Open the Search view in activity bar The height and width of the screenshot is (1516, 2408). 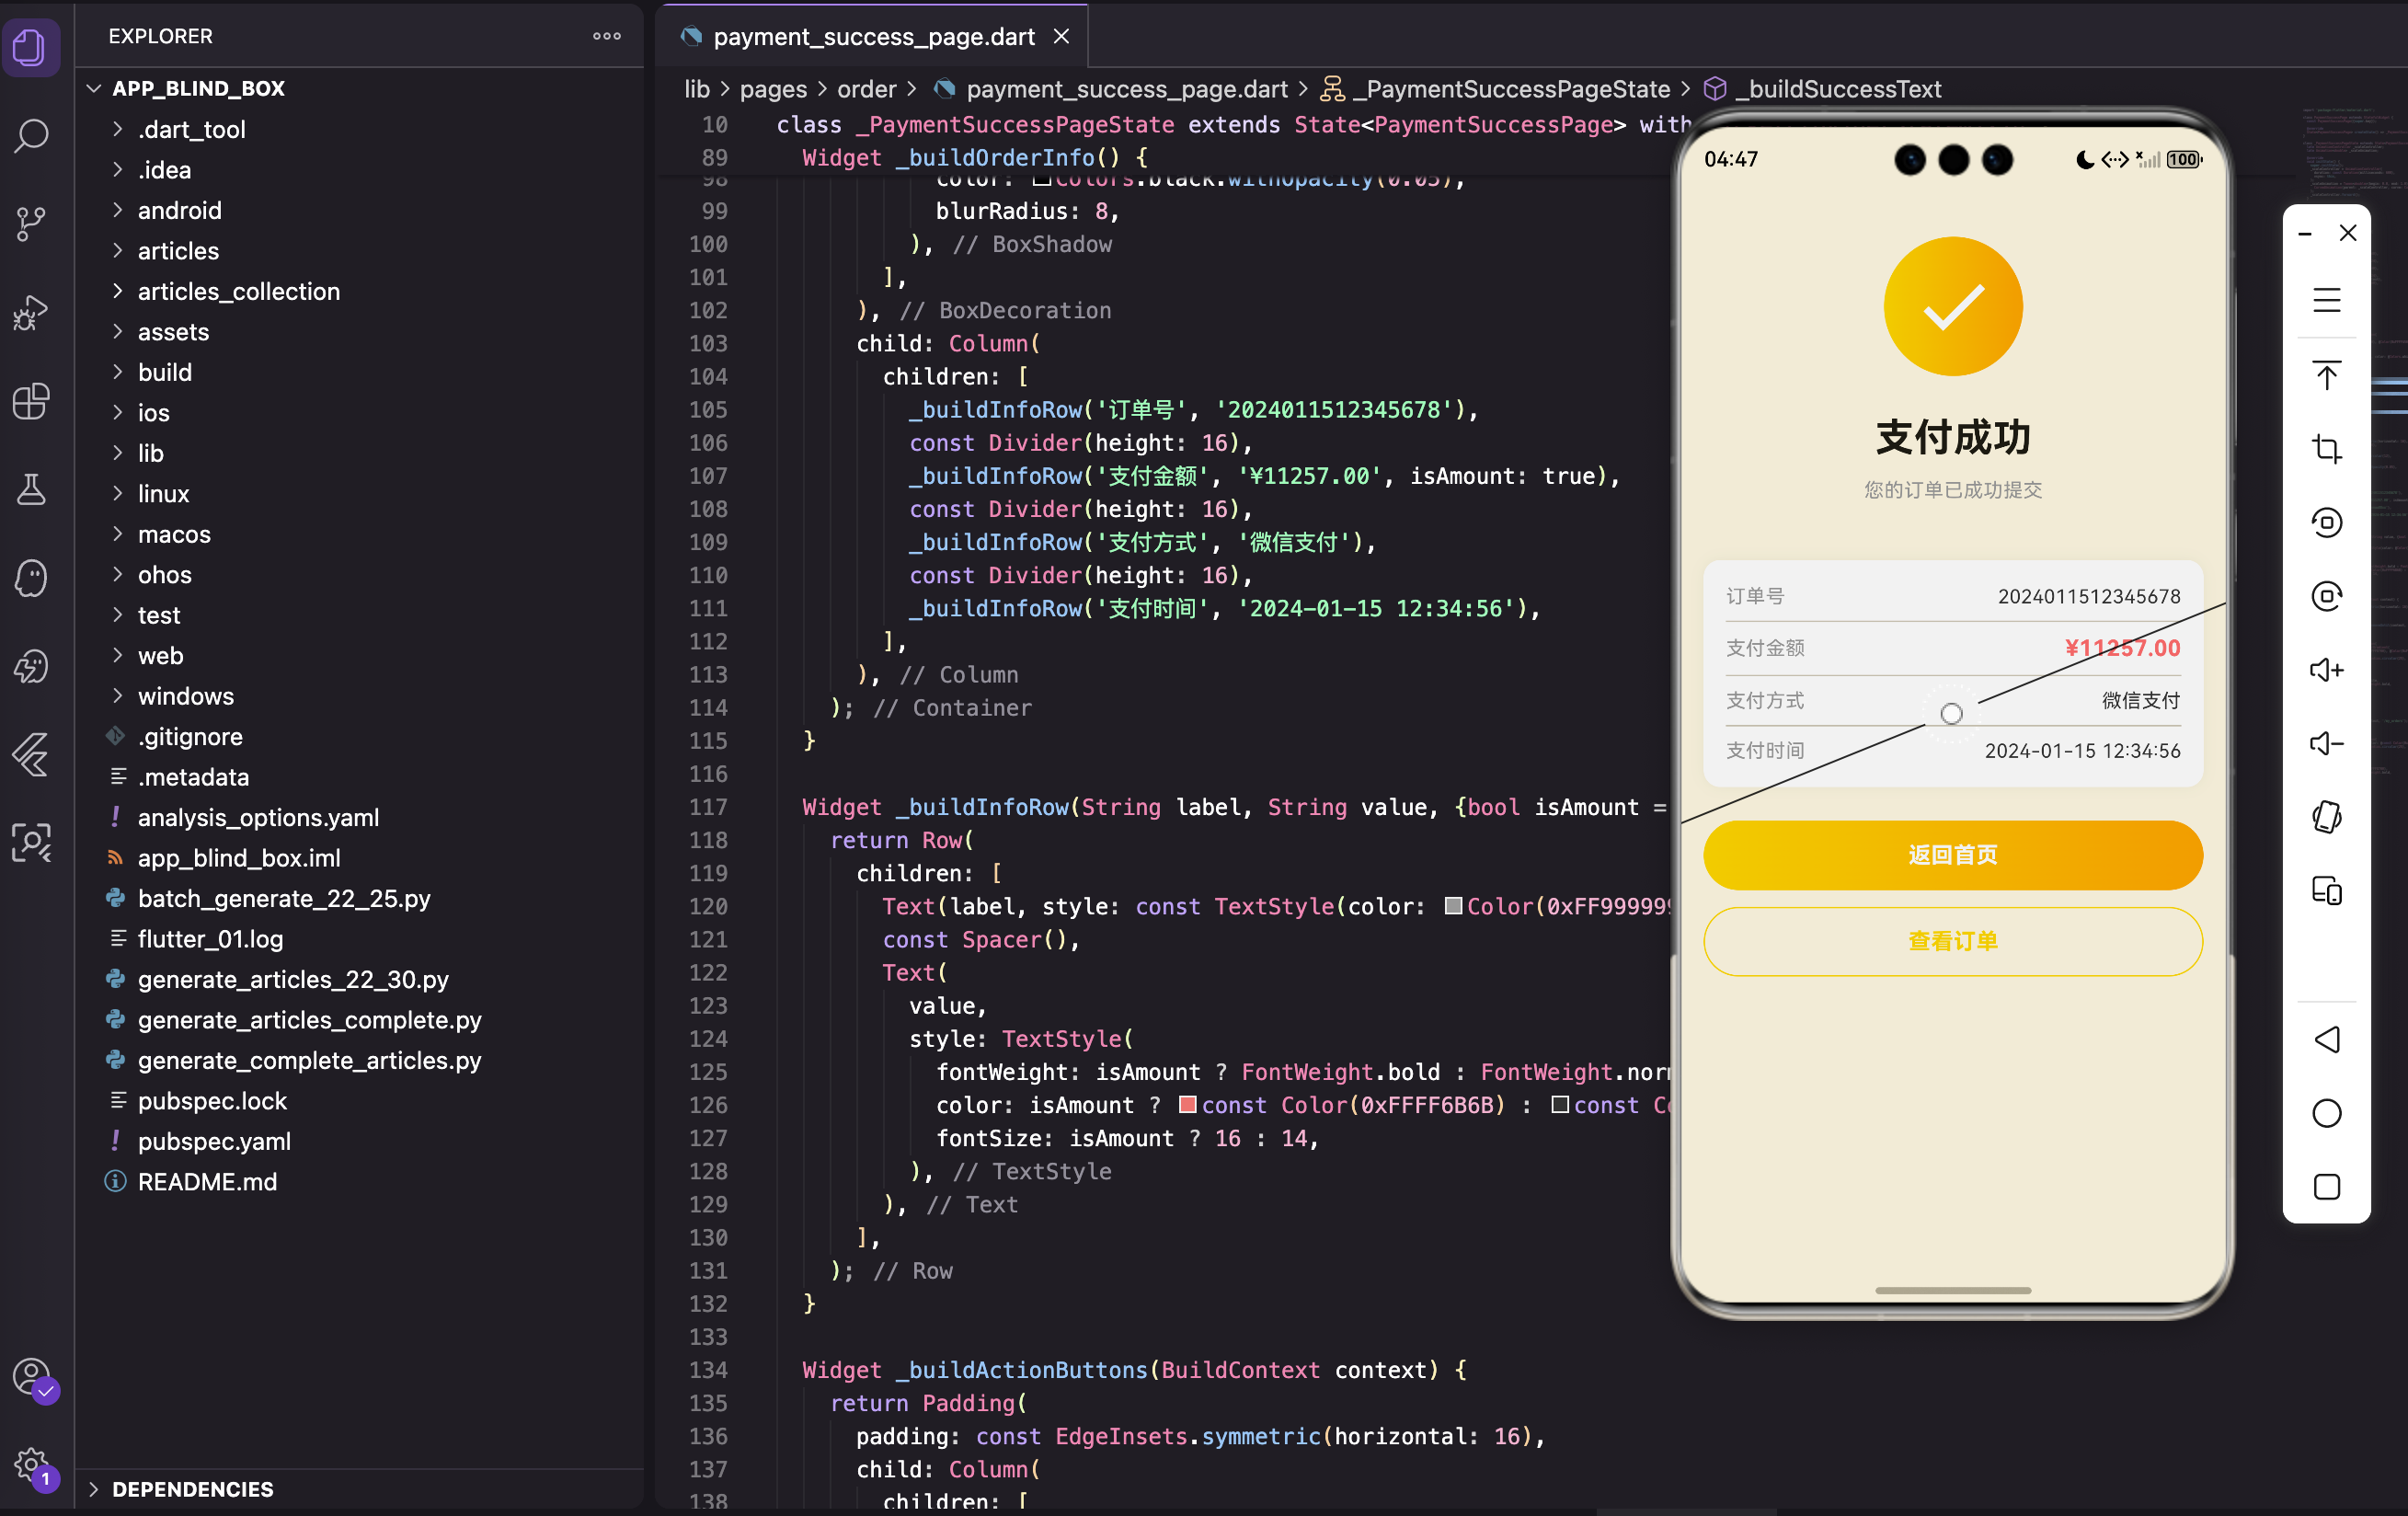pos(31,135)
